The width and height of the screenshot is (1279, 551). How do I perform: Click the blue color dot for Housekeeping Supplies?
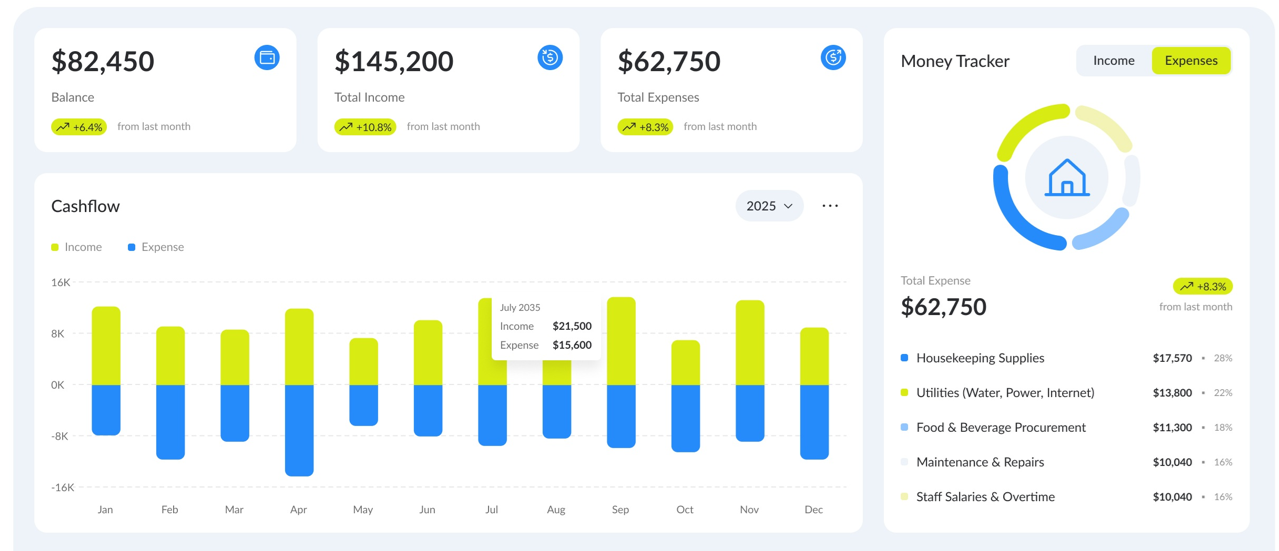(x=905, y=358)
